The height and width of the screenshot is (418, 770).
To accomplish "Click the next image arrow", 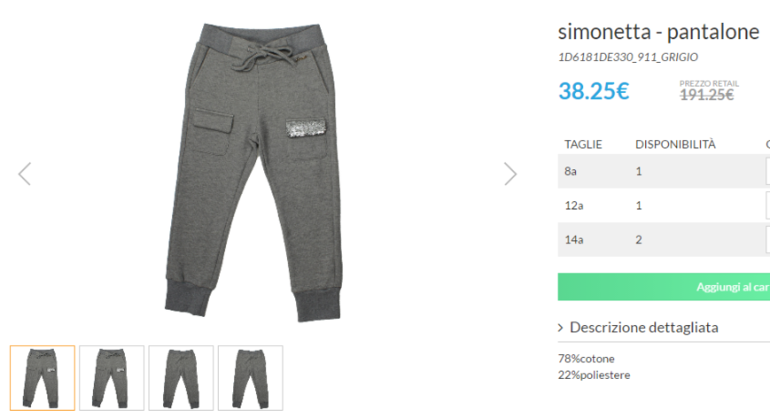I will [x=510, y=174].
